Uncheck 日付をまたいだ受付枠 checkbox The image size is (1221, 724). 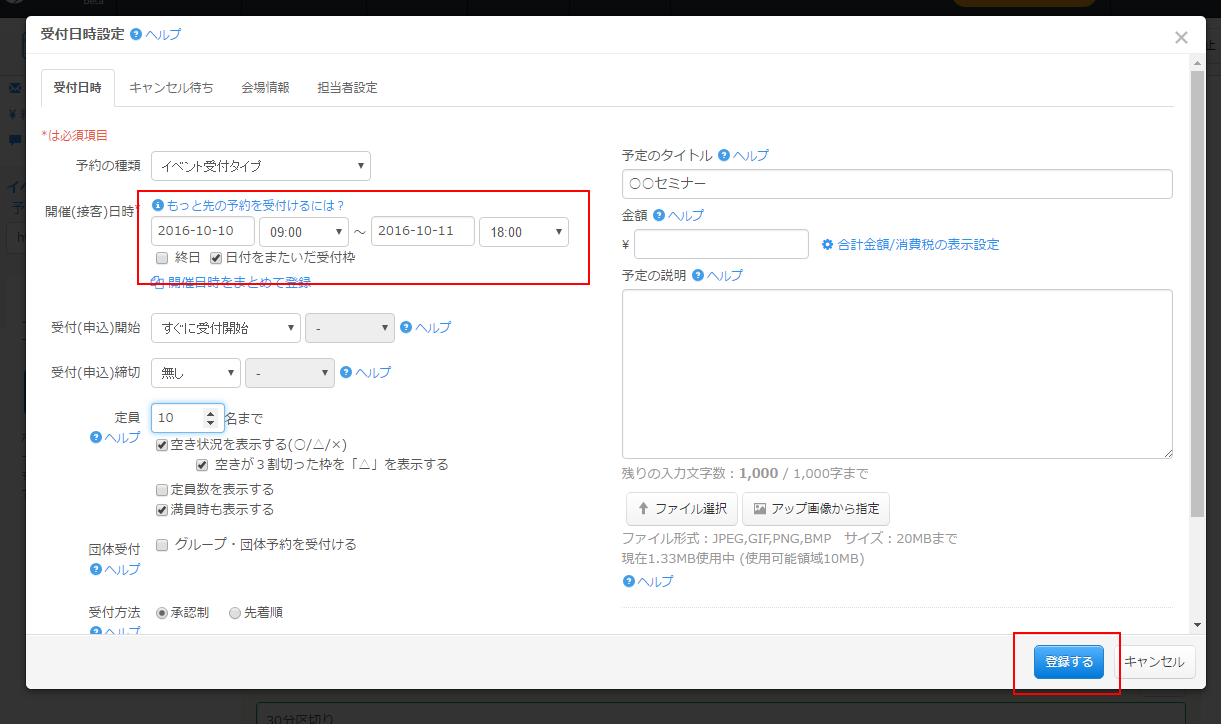click(215, 258)
